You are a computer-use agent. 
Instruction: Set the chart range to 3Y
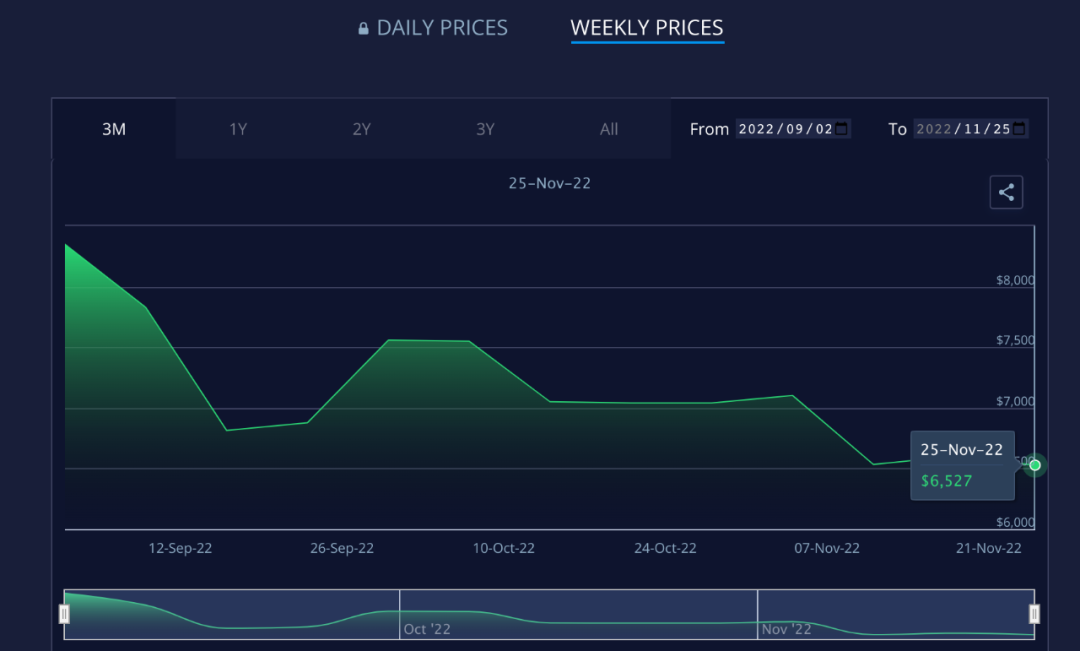coord(485,129)
